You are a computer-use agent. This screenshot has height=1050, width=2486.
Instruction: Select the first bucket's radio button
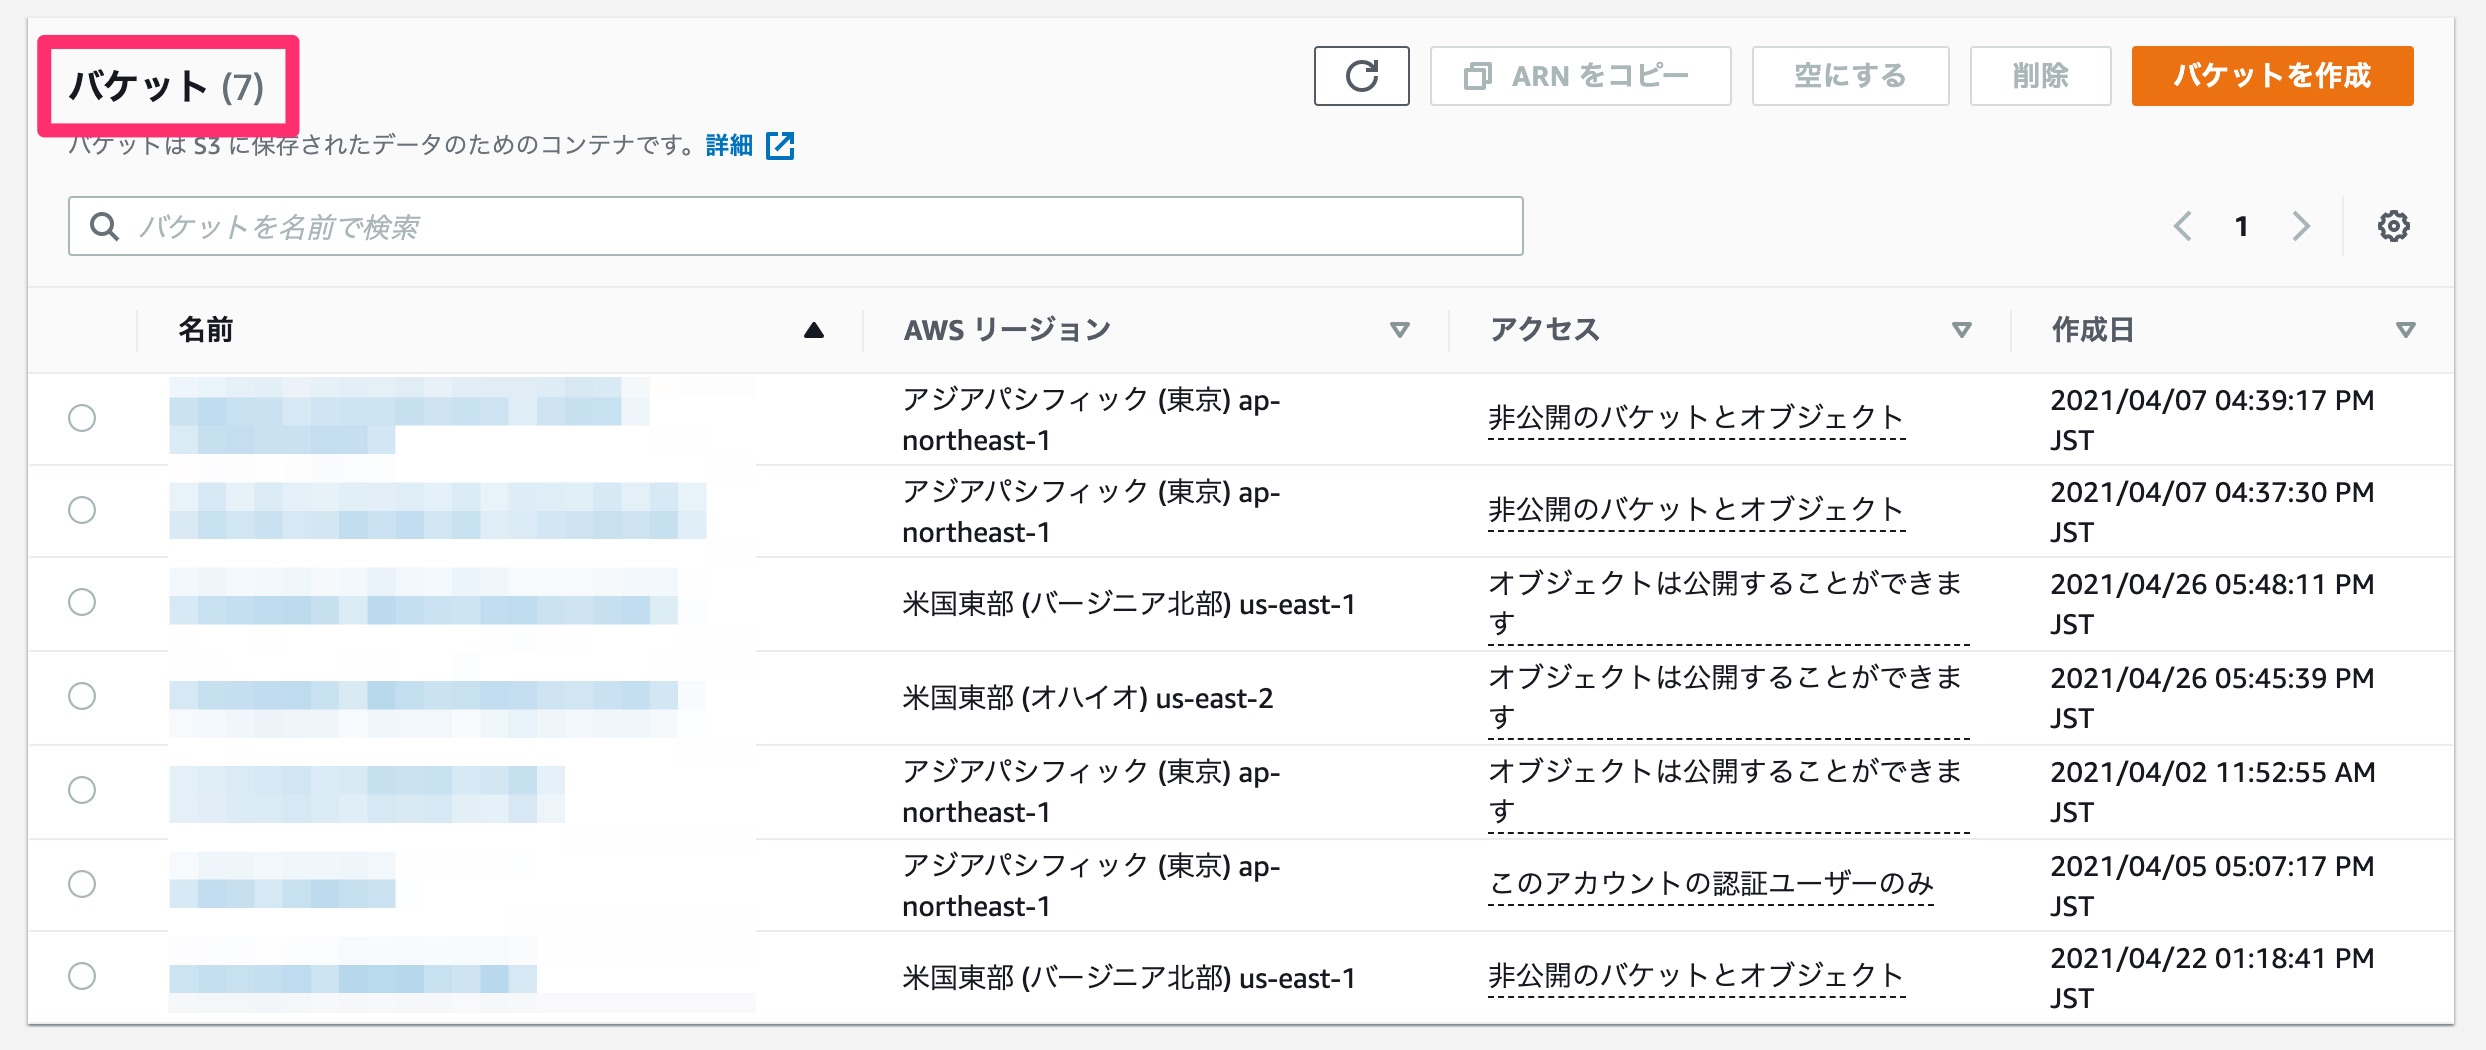pyautogui.click(x=81, y=418)
